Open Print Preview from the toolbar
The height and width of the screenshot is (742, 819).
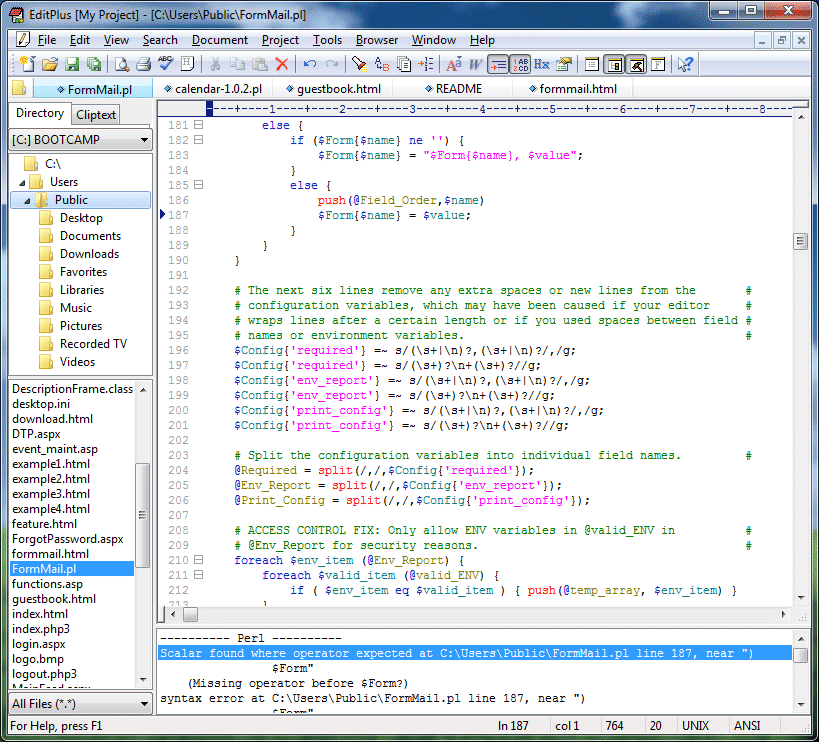click(x=122, y=64)
